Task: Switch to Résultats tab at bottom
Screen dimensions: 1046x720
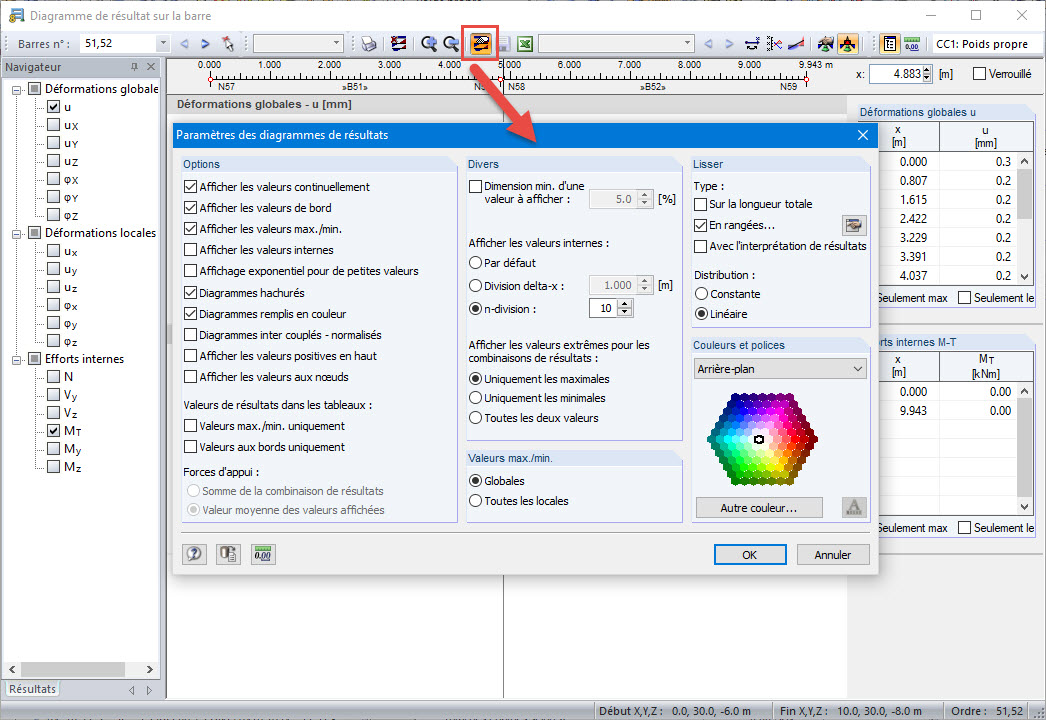Action: click(x=32, y=689)
